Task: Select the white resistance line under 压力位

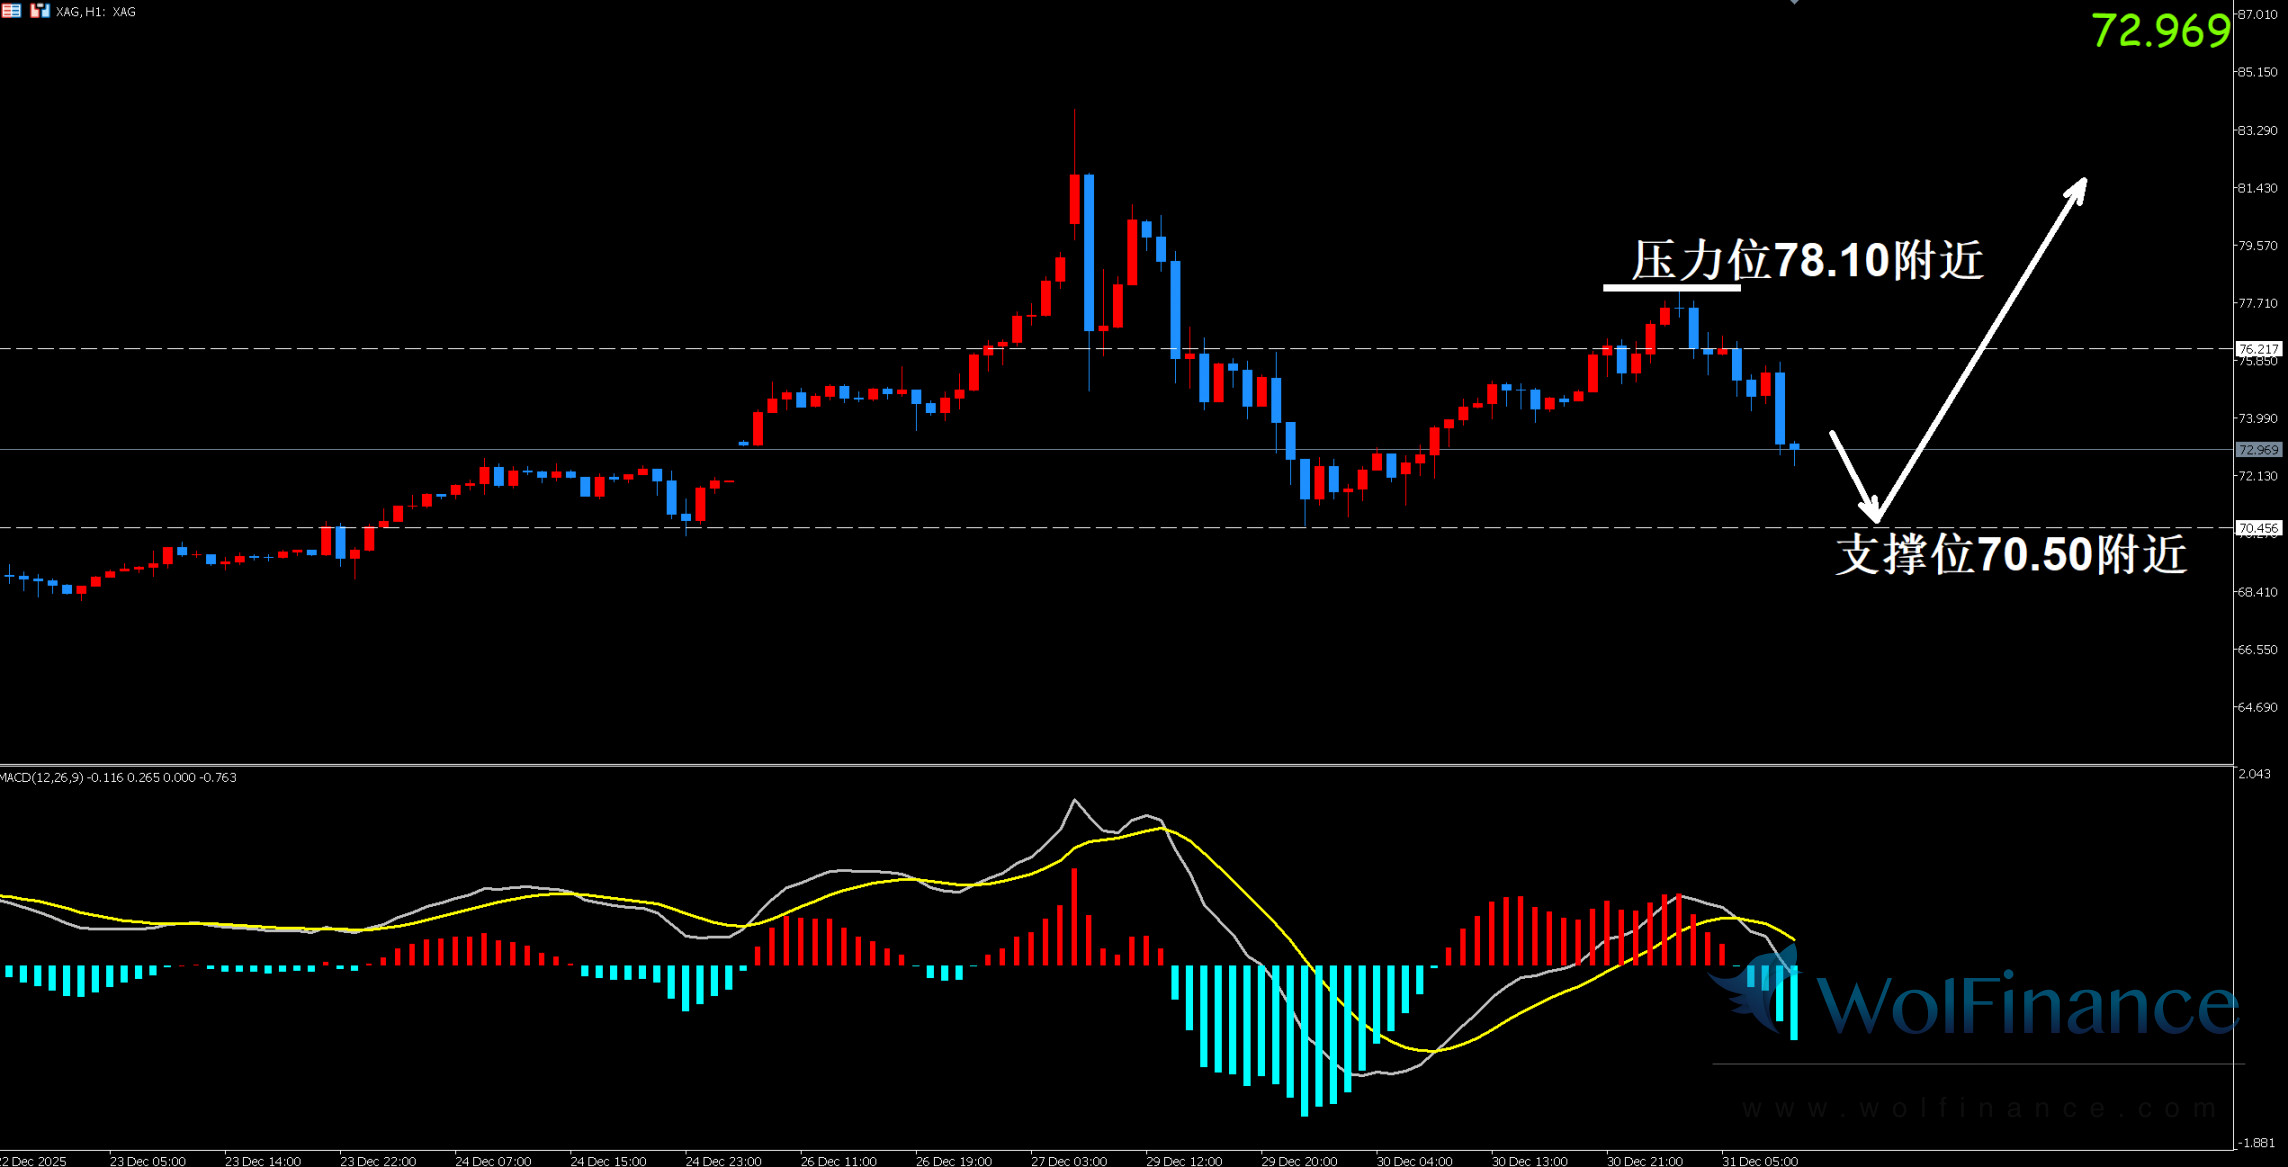Action: click(1671, 288)
